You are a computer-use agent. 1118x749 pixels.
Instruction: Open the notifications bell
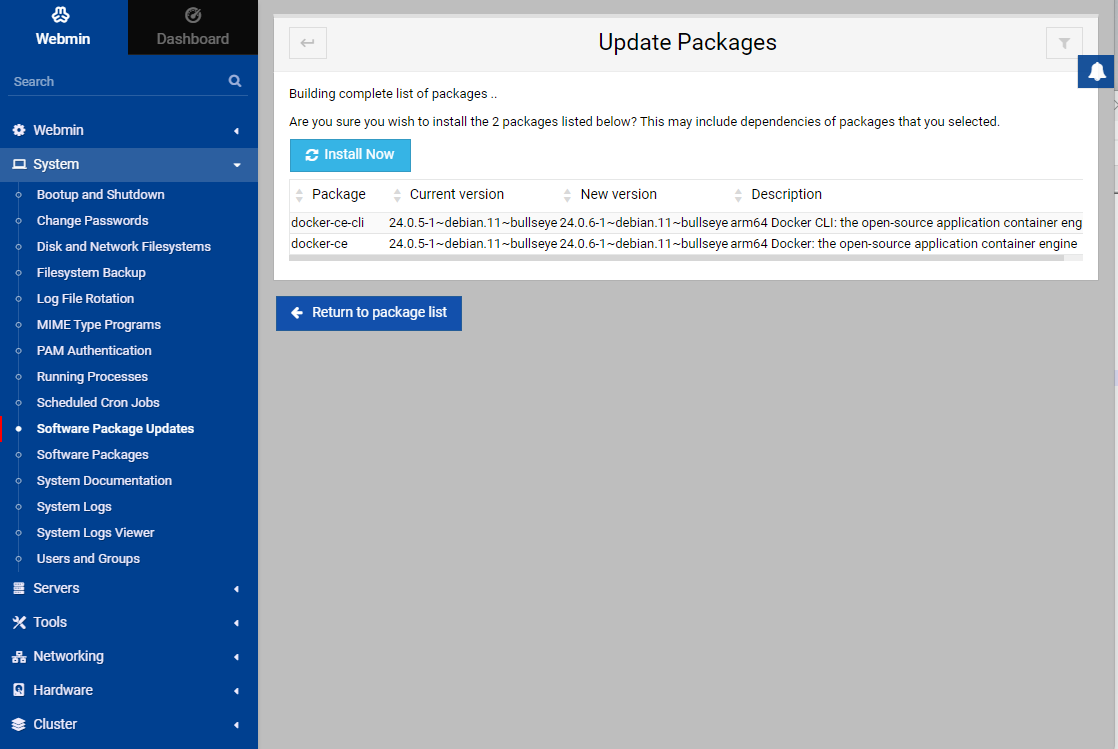(x=1097, y=71)
